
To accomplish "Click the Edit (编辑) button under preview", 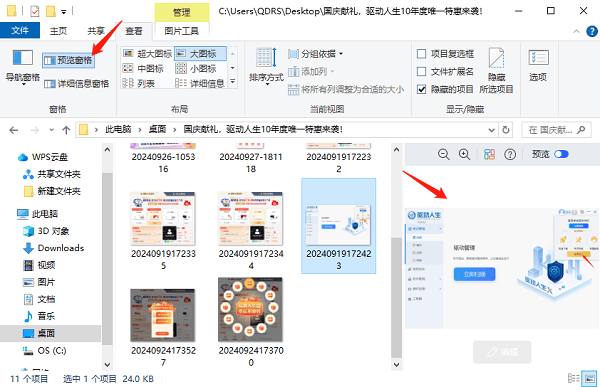I will point(502,352).
